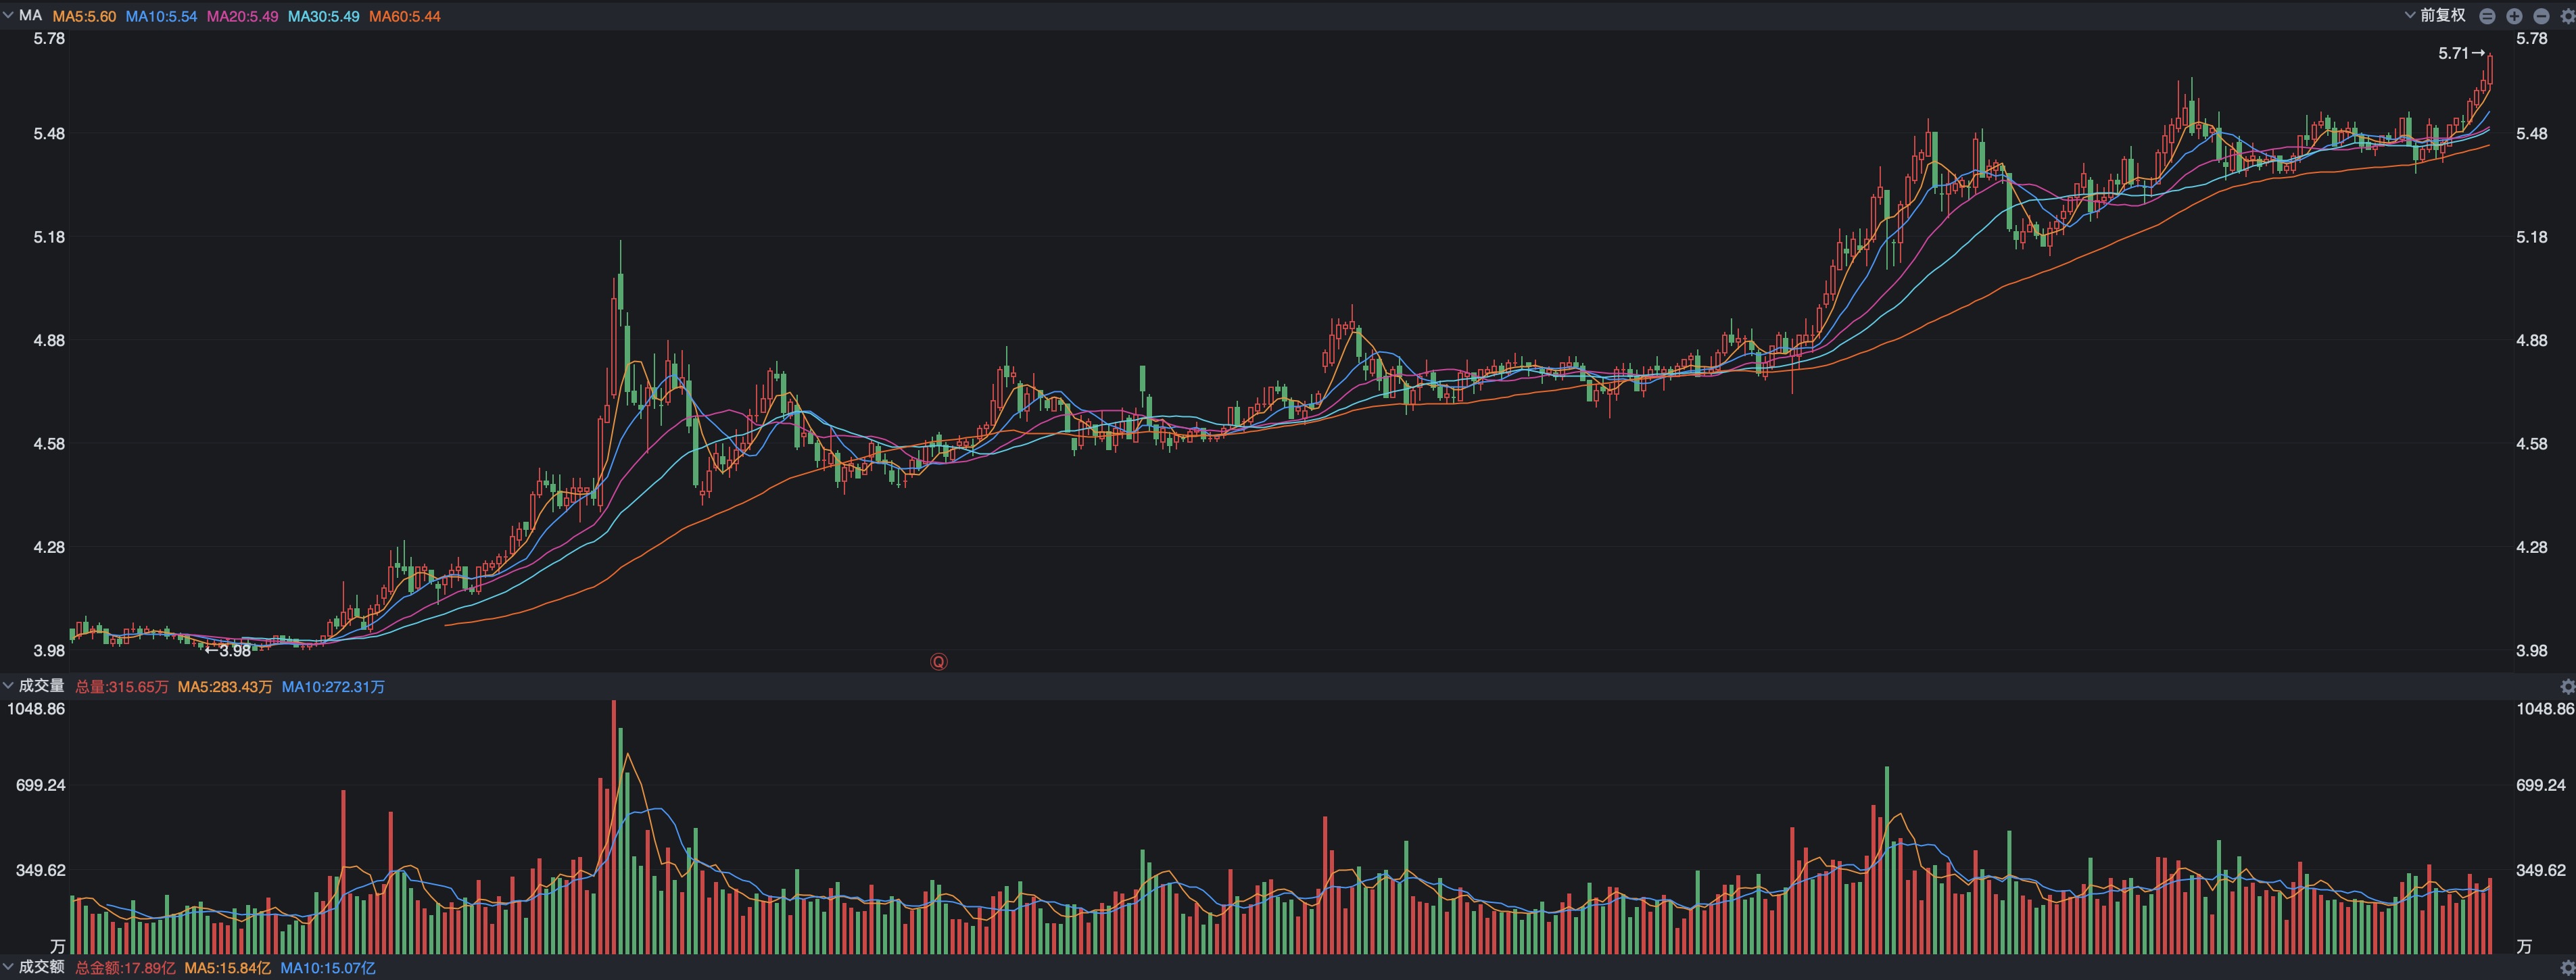Click 4.88 on the left price axis

click(x=49, y=340)
